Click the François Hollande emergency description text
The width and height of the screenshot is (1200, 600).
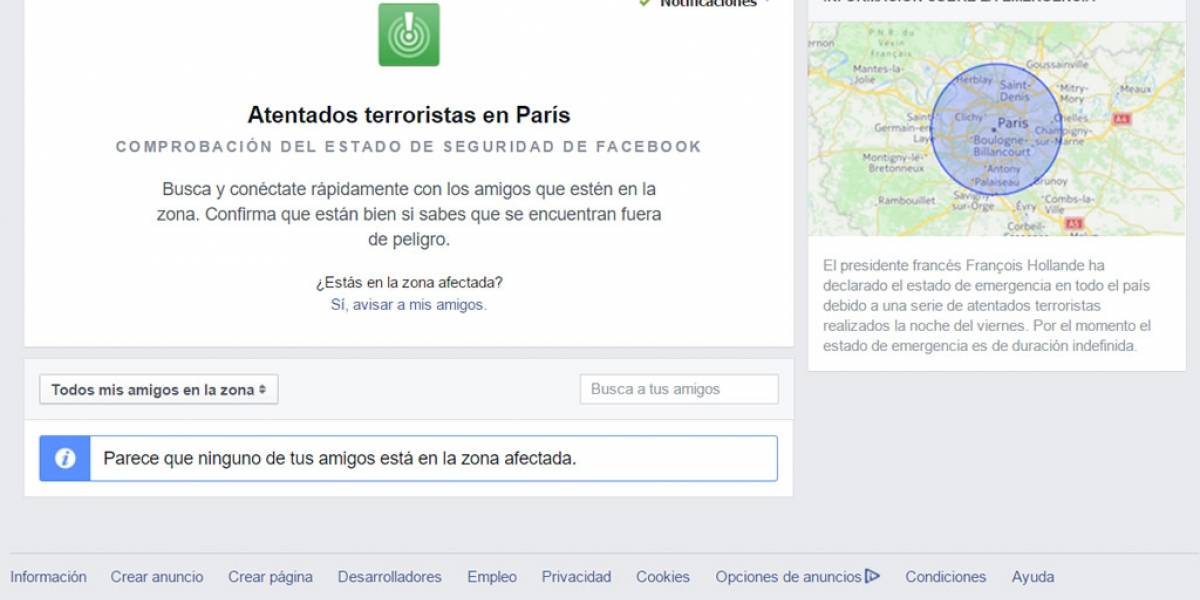(x=988, y=305)
